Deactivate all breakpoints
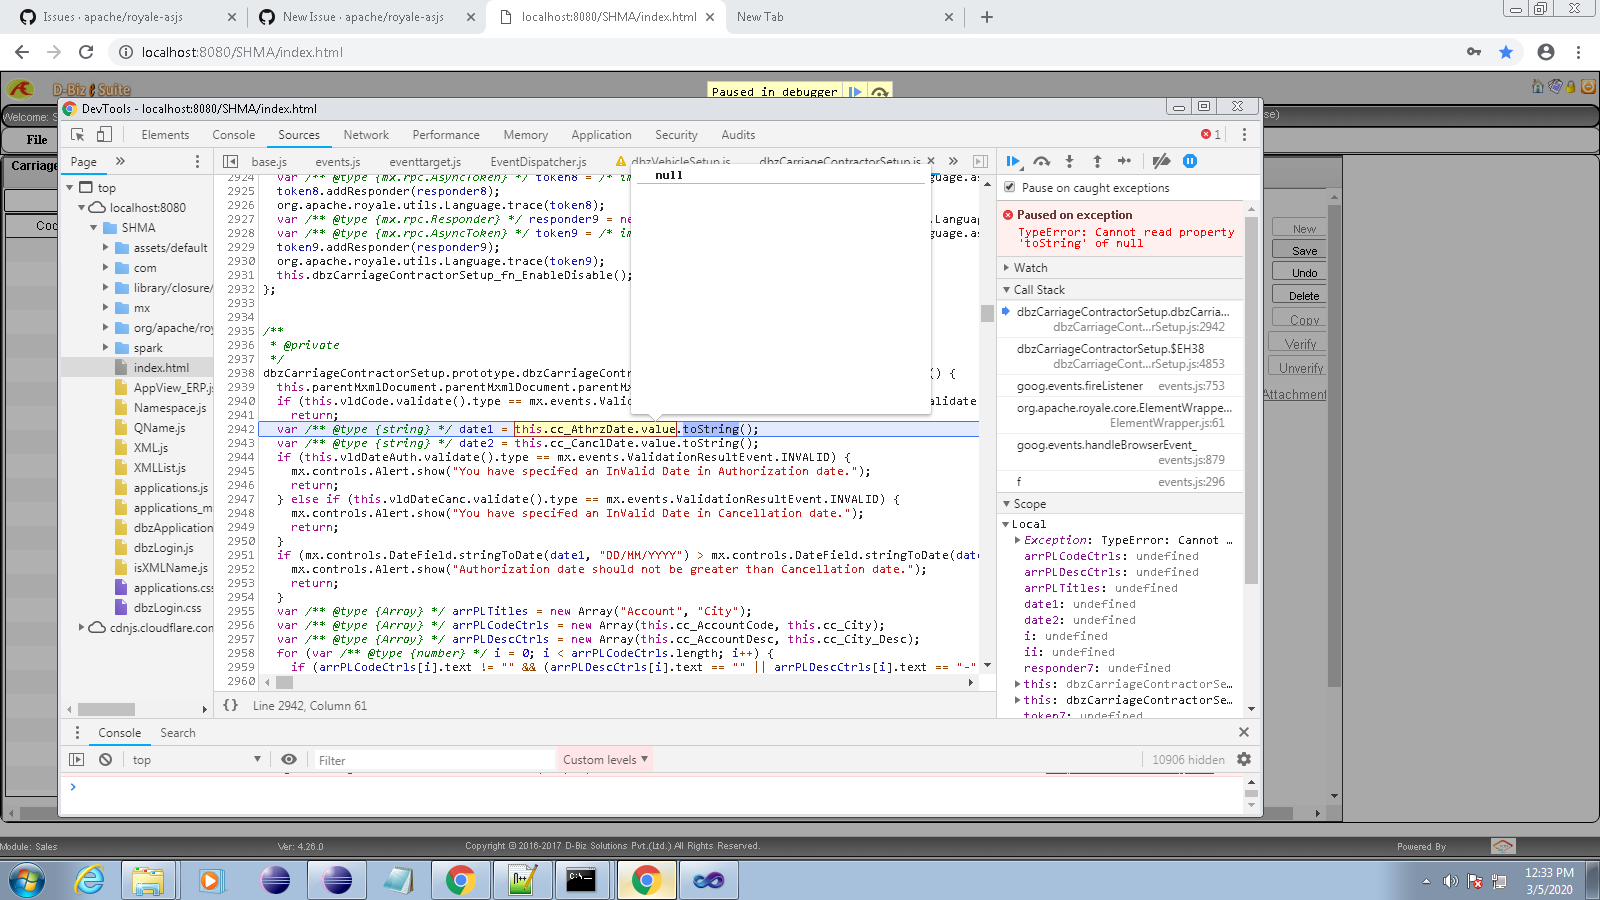 [x=1160, y=161]
